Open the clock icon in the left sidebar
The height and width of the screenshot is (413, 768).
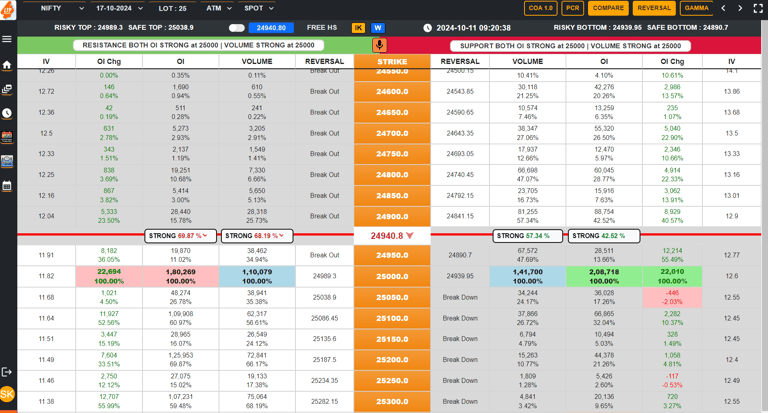(x=7, y=113)
